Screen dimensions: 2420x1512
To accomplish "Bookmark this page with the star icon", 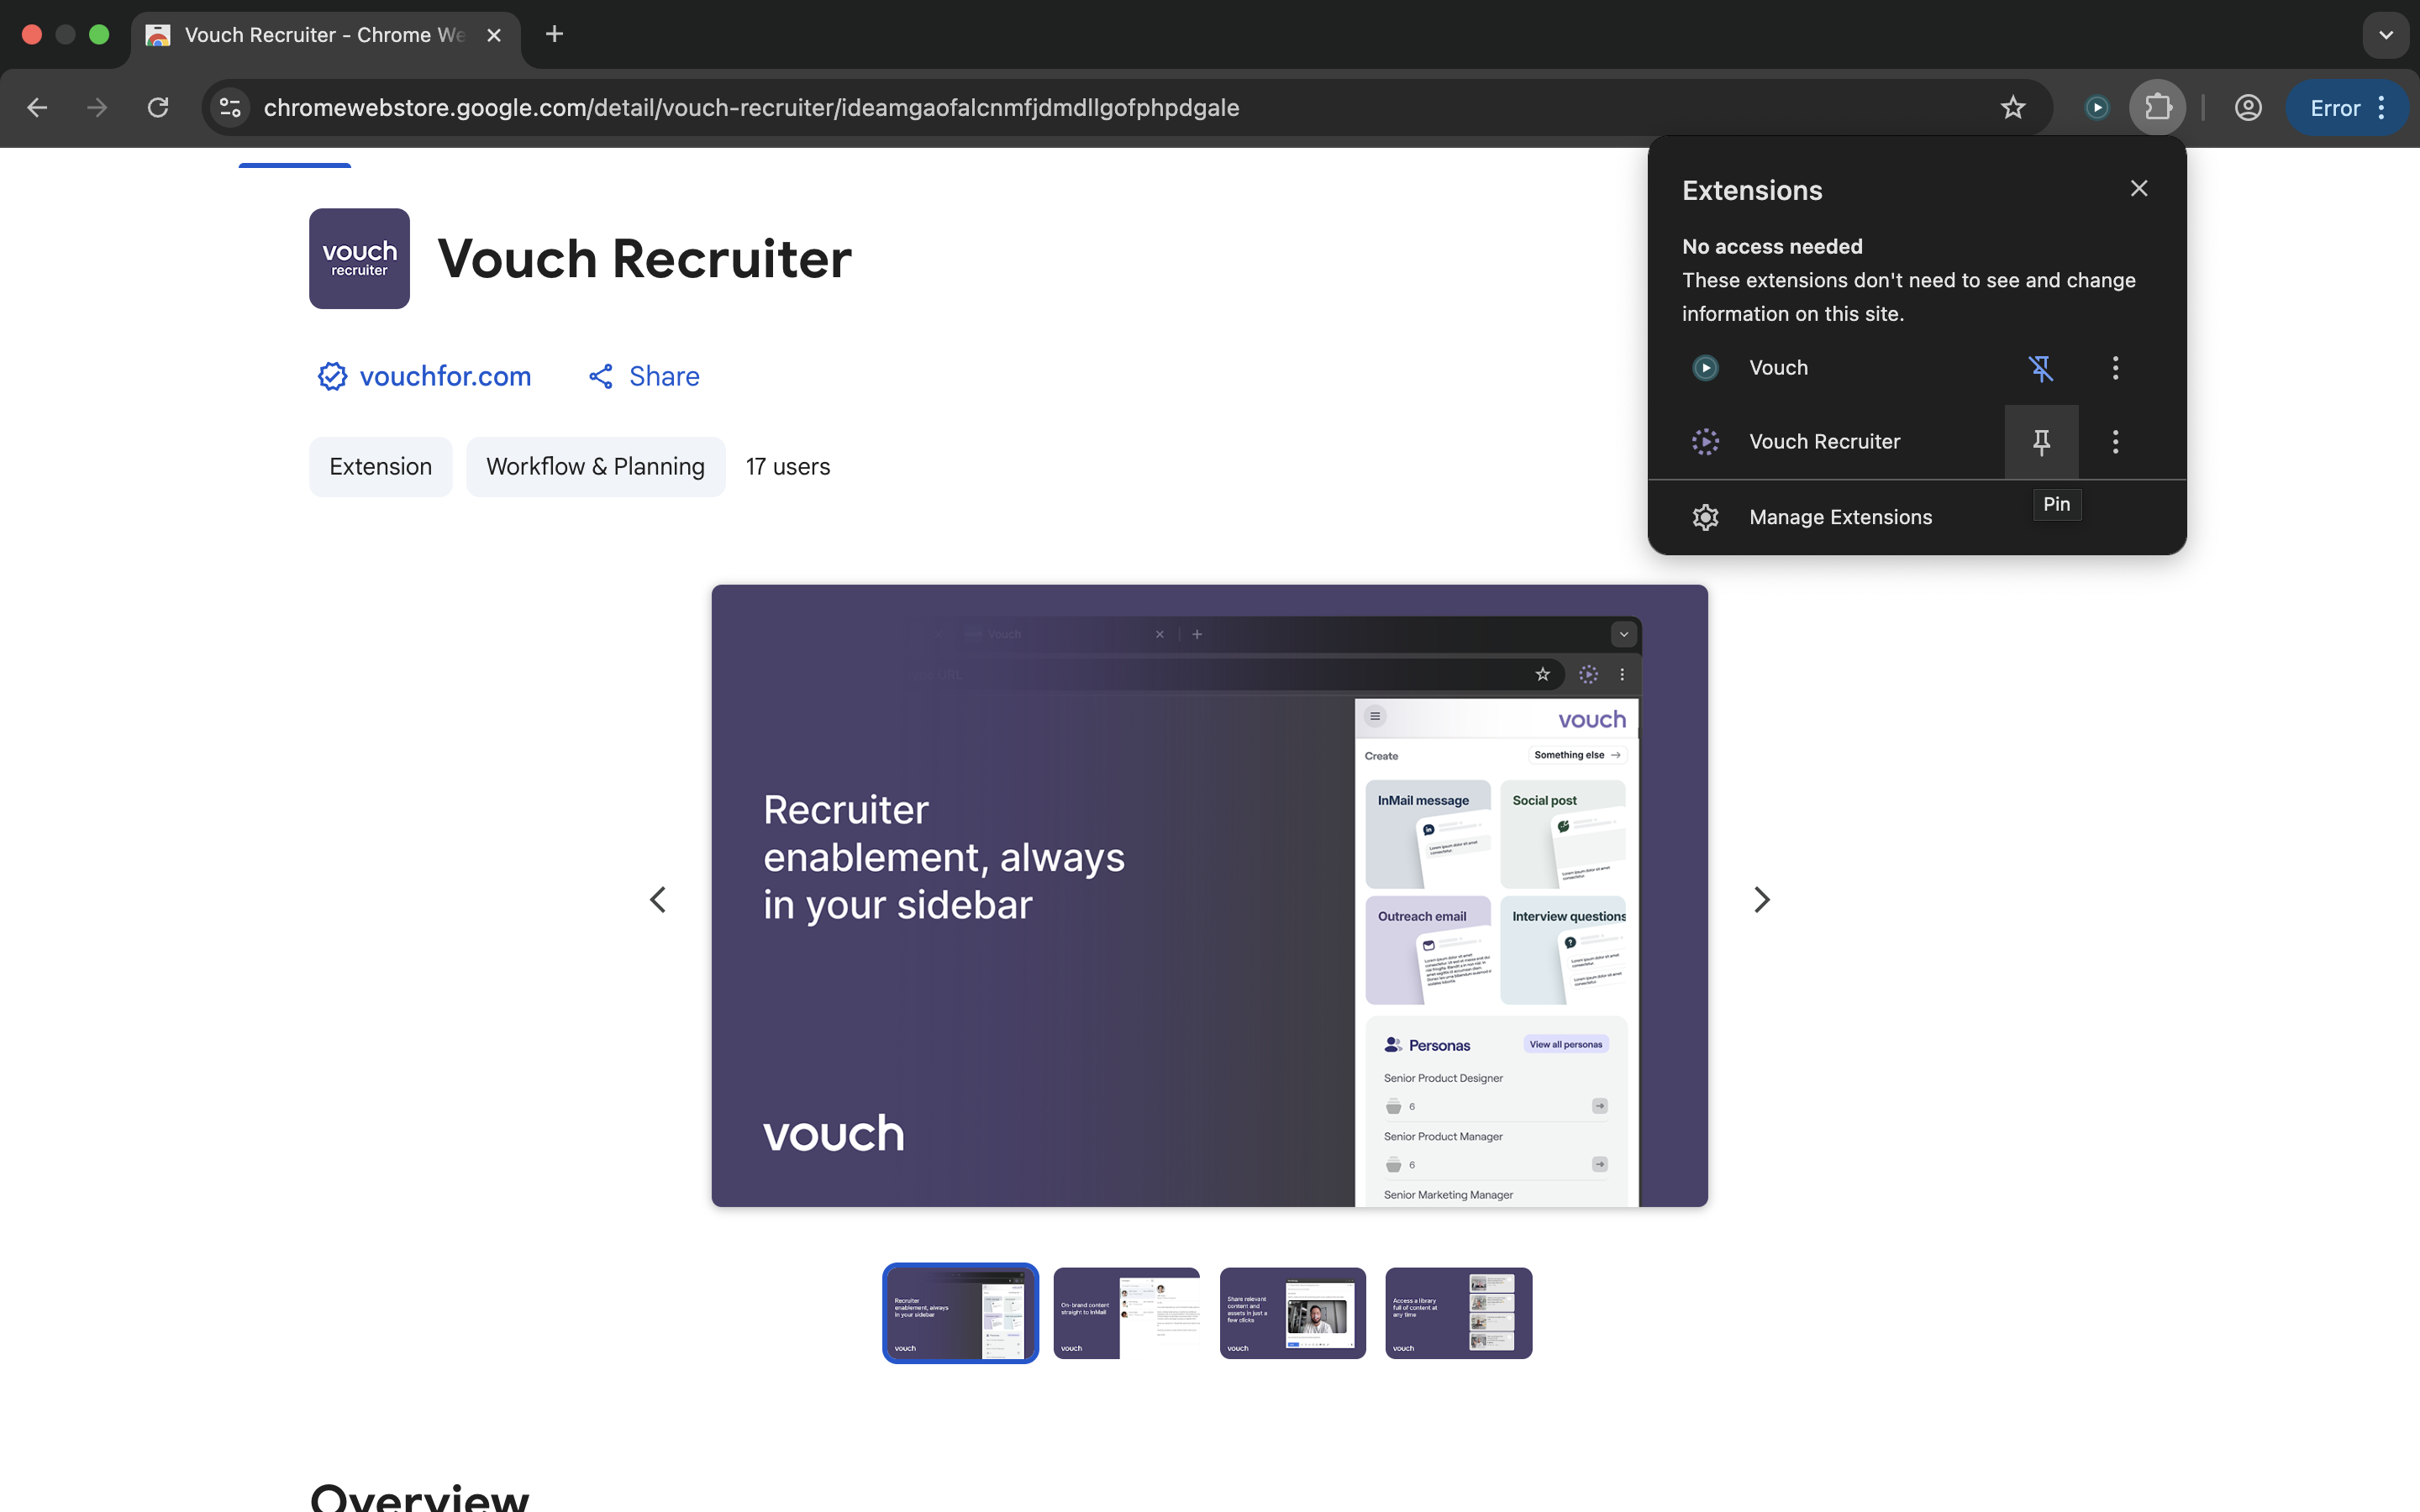I will pos(2013,108).
